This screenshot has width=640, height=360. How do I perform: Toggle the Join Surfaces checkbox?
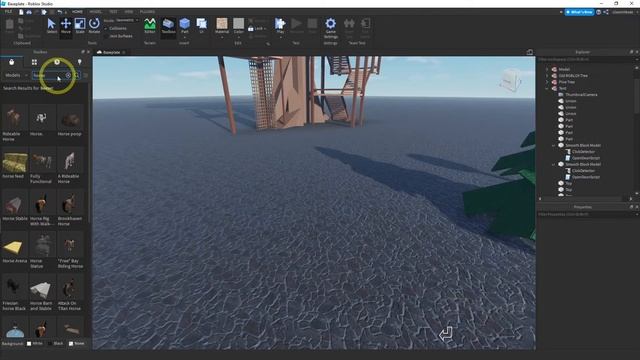point(106,36)
